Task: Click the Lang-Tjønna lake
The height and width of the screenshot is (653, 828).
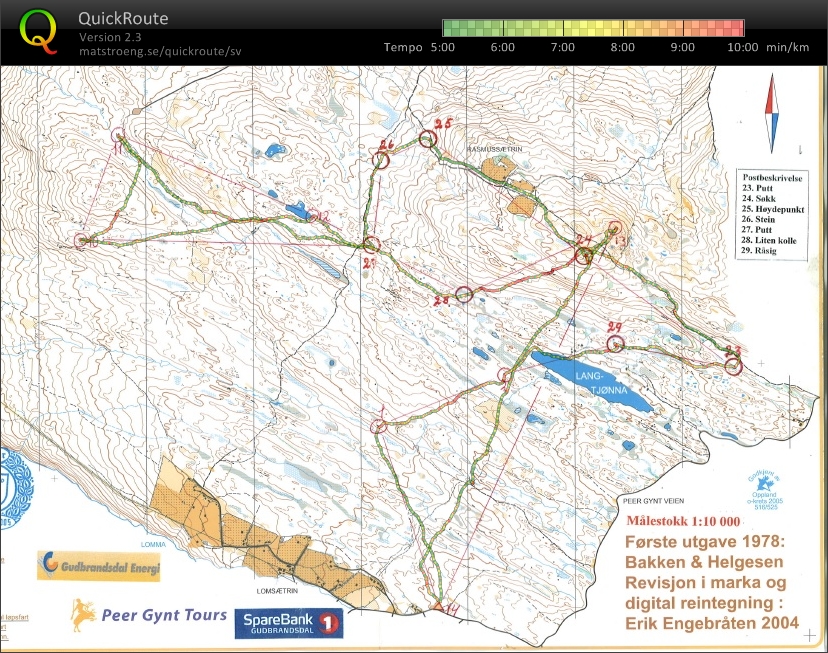Action: [592, 381]
